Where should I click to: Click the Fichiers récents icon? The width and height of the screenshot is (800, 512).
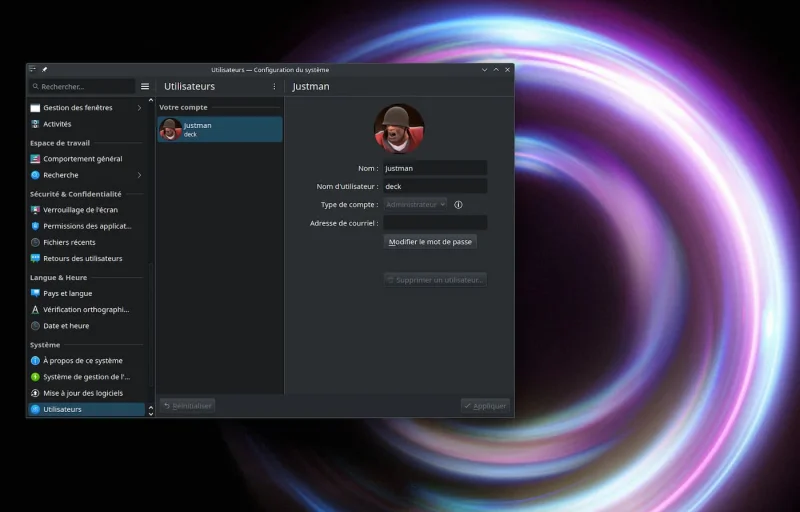pos(35,242)
